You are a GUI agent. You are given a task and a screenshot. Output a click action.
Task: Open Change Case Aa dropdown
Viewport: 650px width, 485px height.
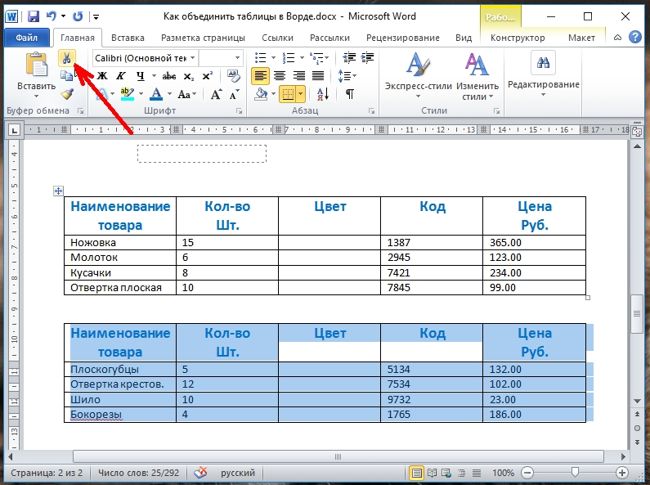click(187, 95)
